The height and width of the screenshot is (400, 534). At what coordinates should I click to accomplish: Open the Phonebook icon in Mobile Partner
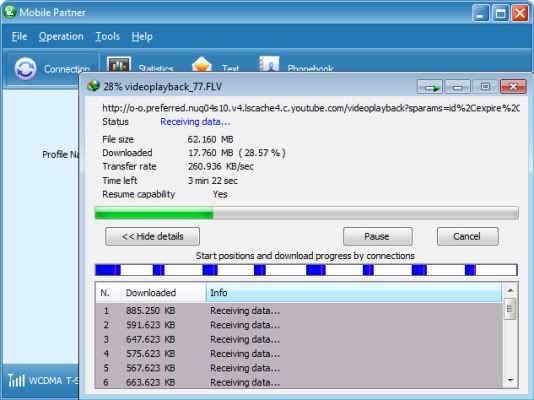(269, 64)
